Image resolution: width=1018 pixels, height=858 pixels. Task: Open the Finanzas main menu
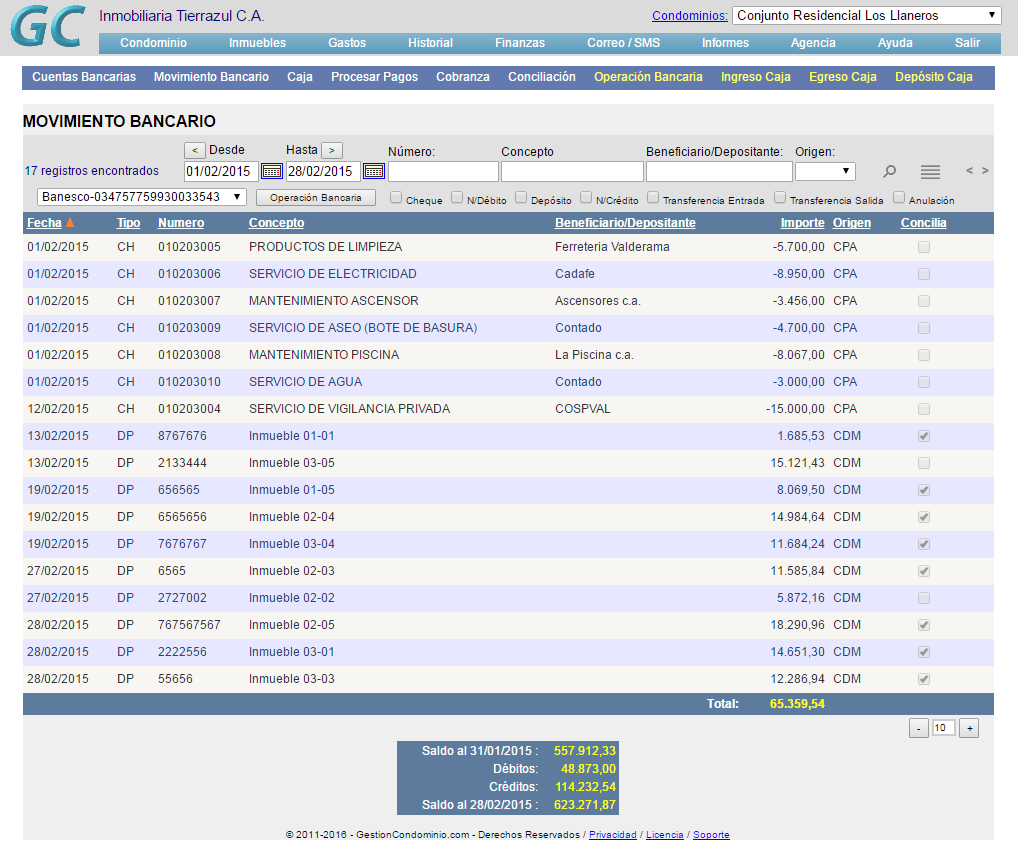[519, 43]
